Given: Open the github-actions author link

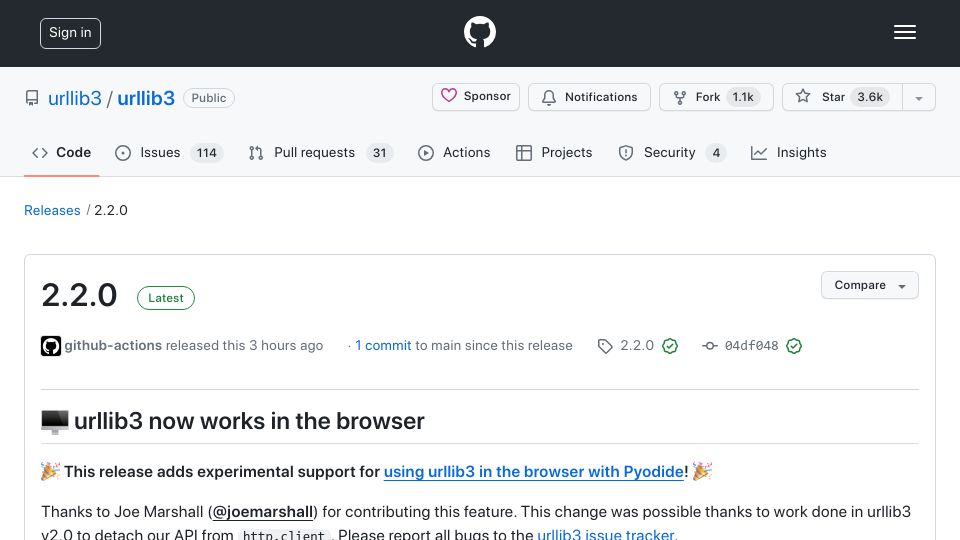Looking at the screenshot, I should pos(113,345).
